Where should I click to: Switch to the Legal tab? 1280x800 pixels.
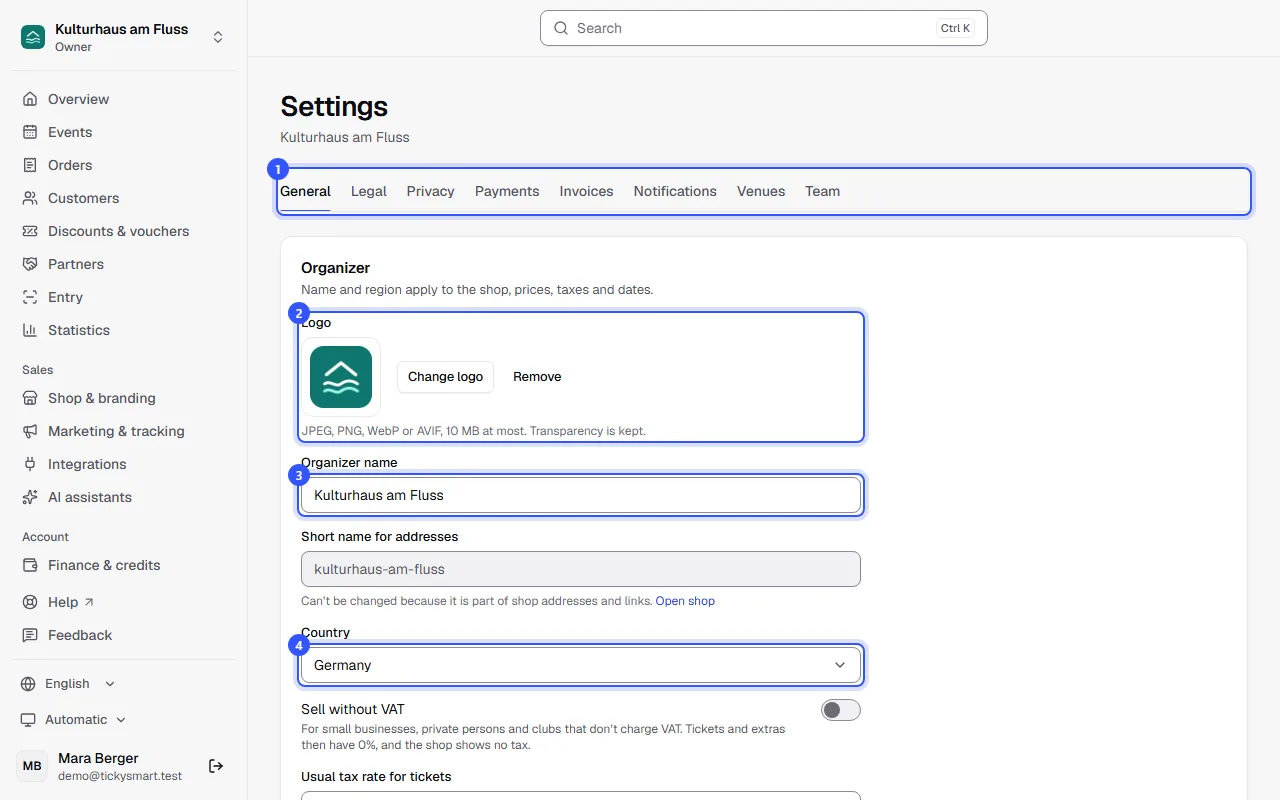pos(369,191)
